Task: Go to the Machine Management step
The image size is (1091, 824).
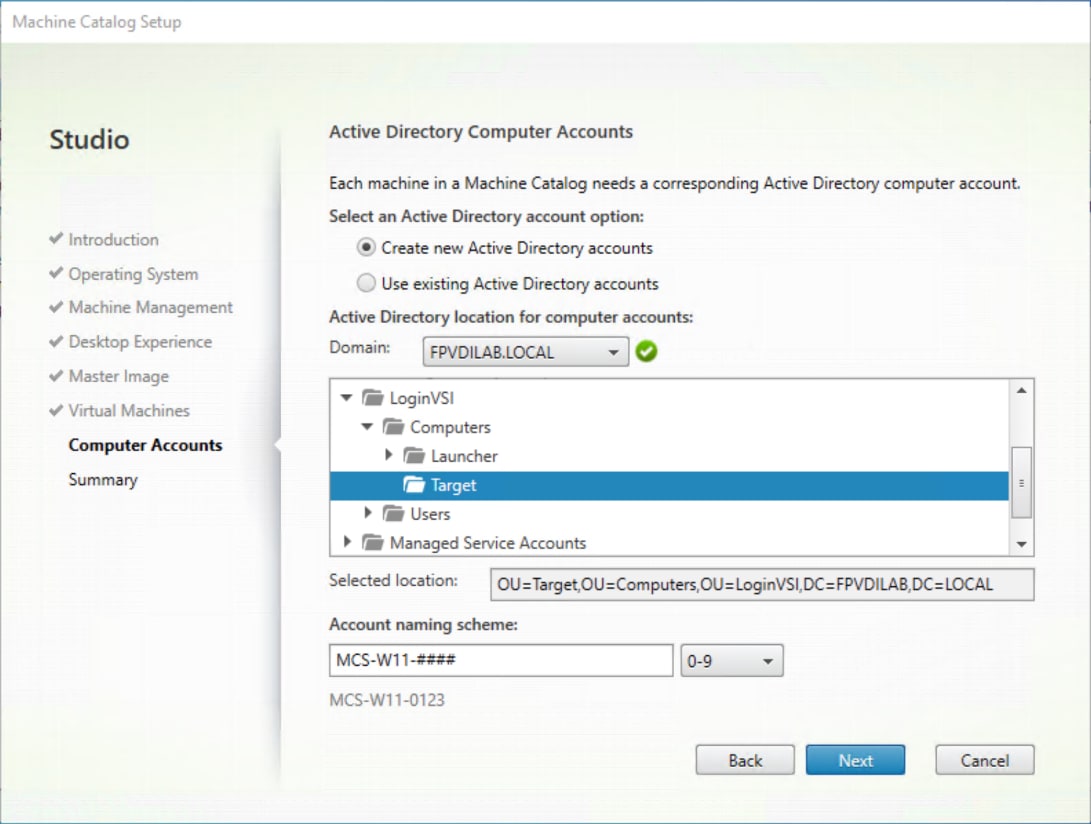Action: pyautogui.click(x=151, y=308)
